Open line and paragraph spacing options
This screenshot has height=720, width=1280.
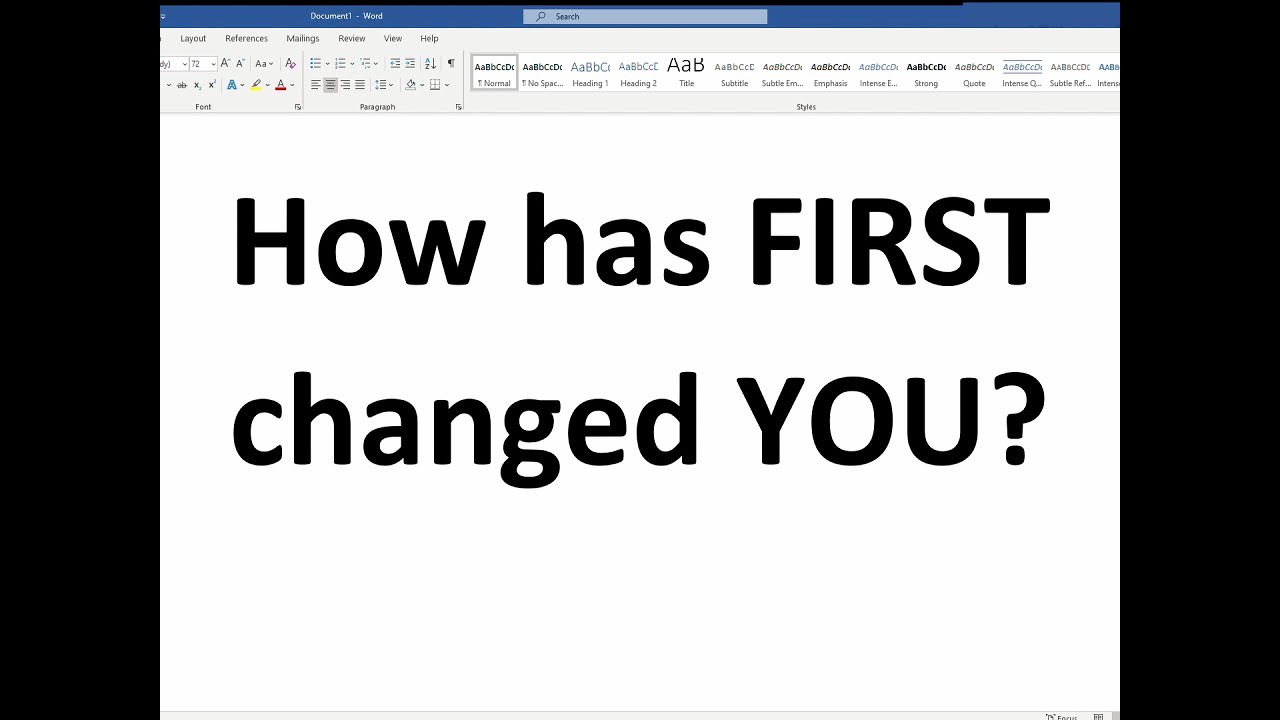[x=381, y=85]
